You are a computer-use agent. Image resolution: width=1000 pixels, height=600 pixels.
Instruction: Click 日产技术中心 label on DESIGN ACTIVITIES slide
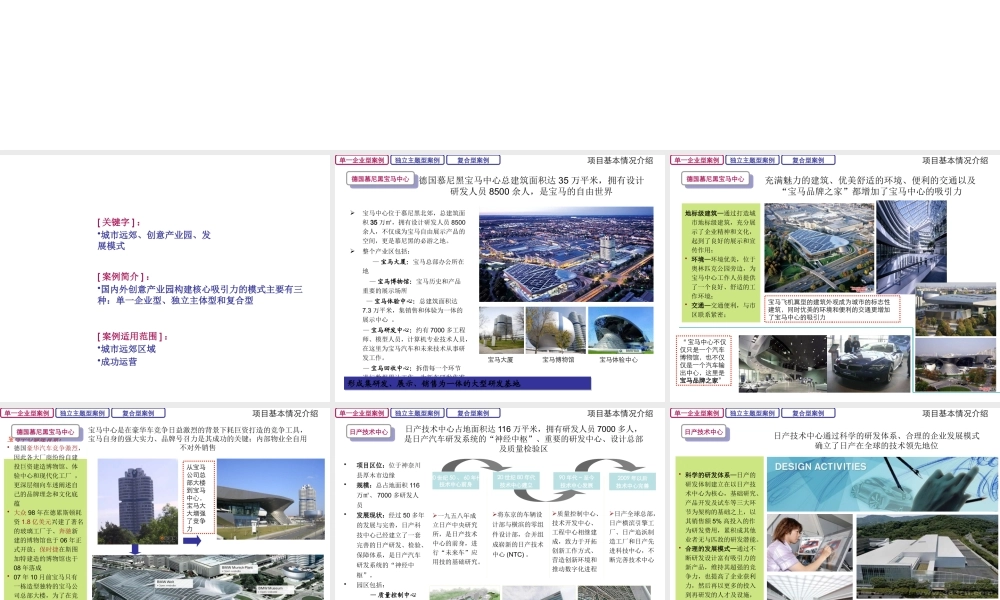pyautogui.click(x=704, y=432)
